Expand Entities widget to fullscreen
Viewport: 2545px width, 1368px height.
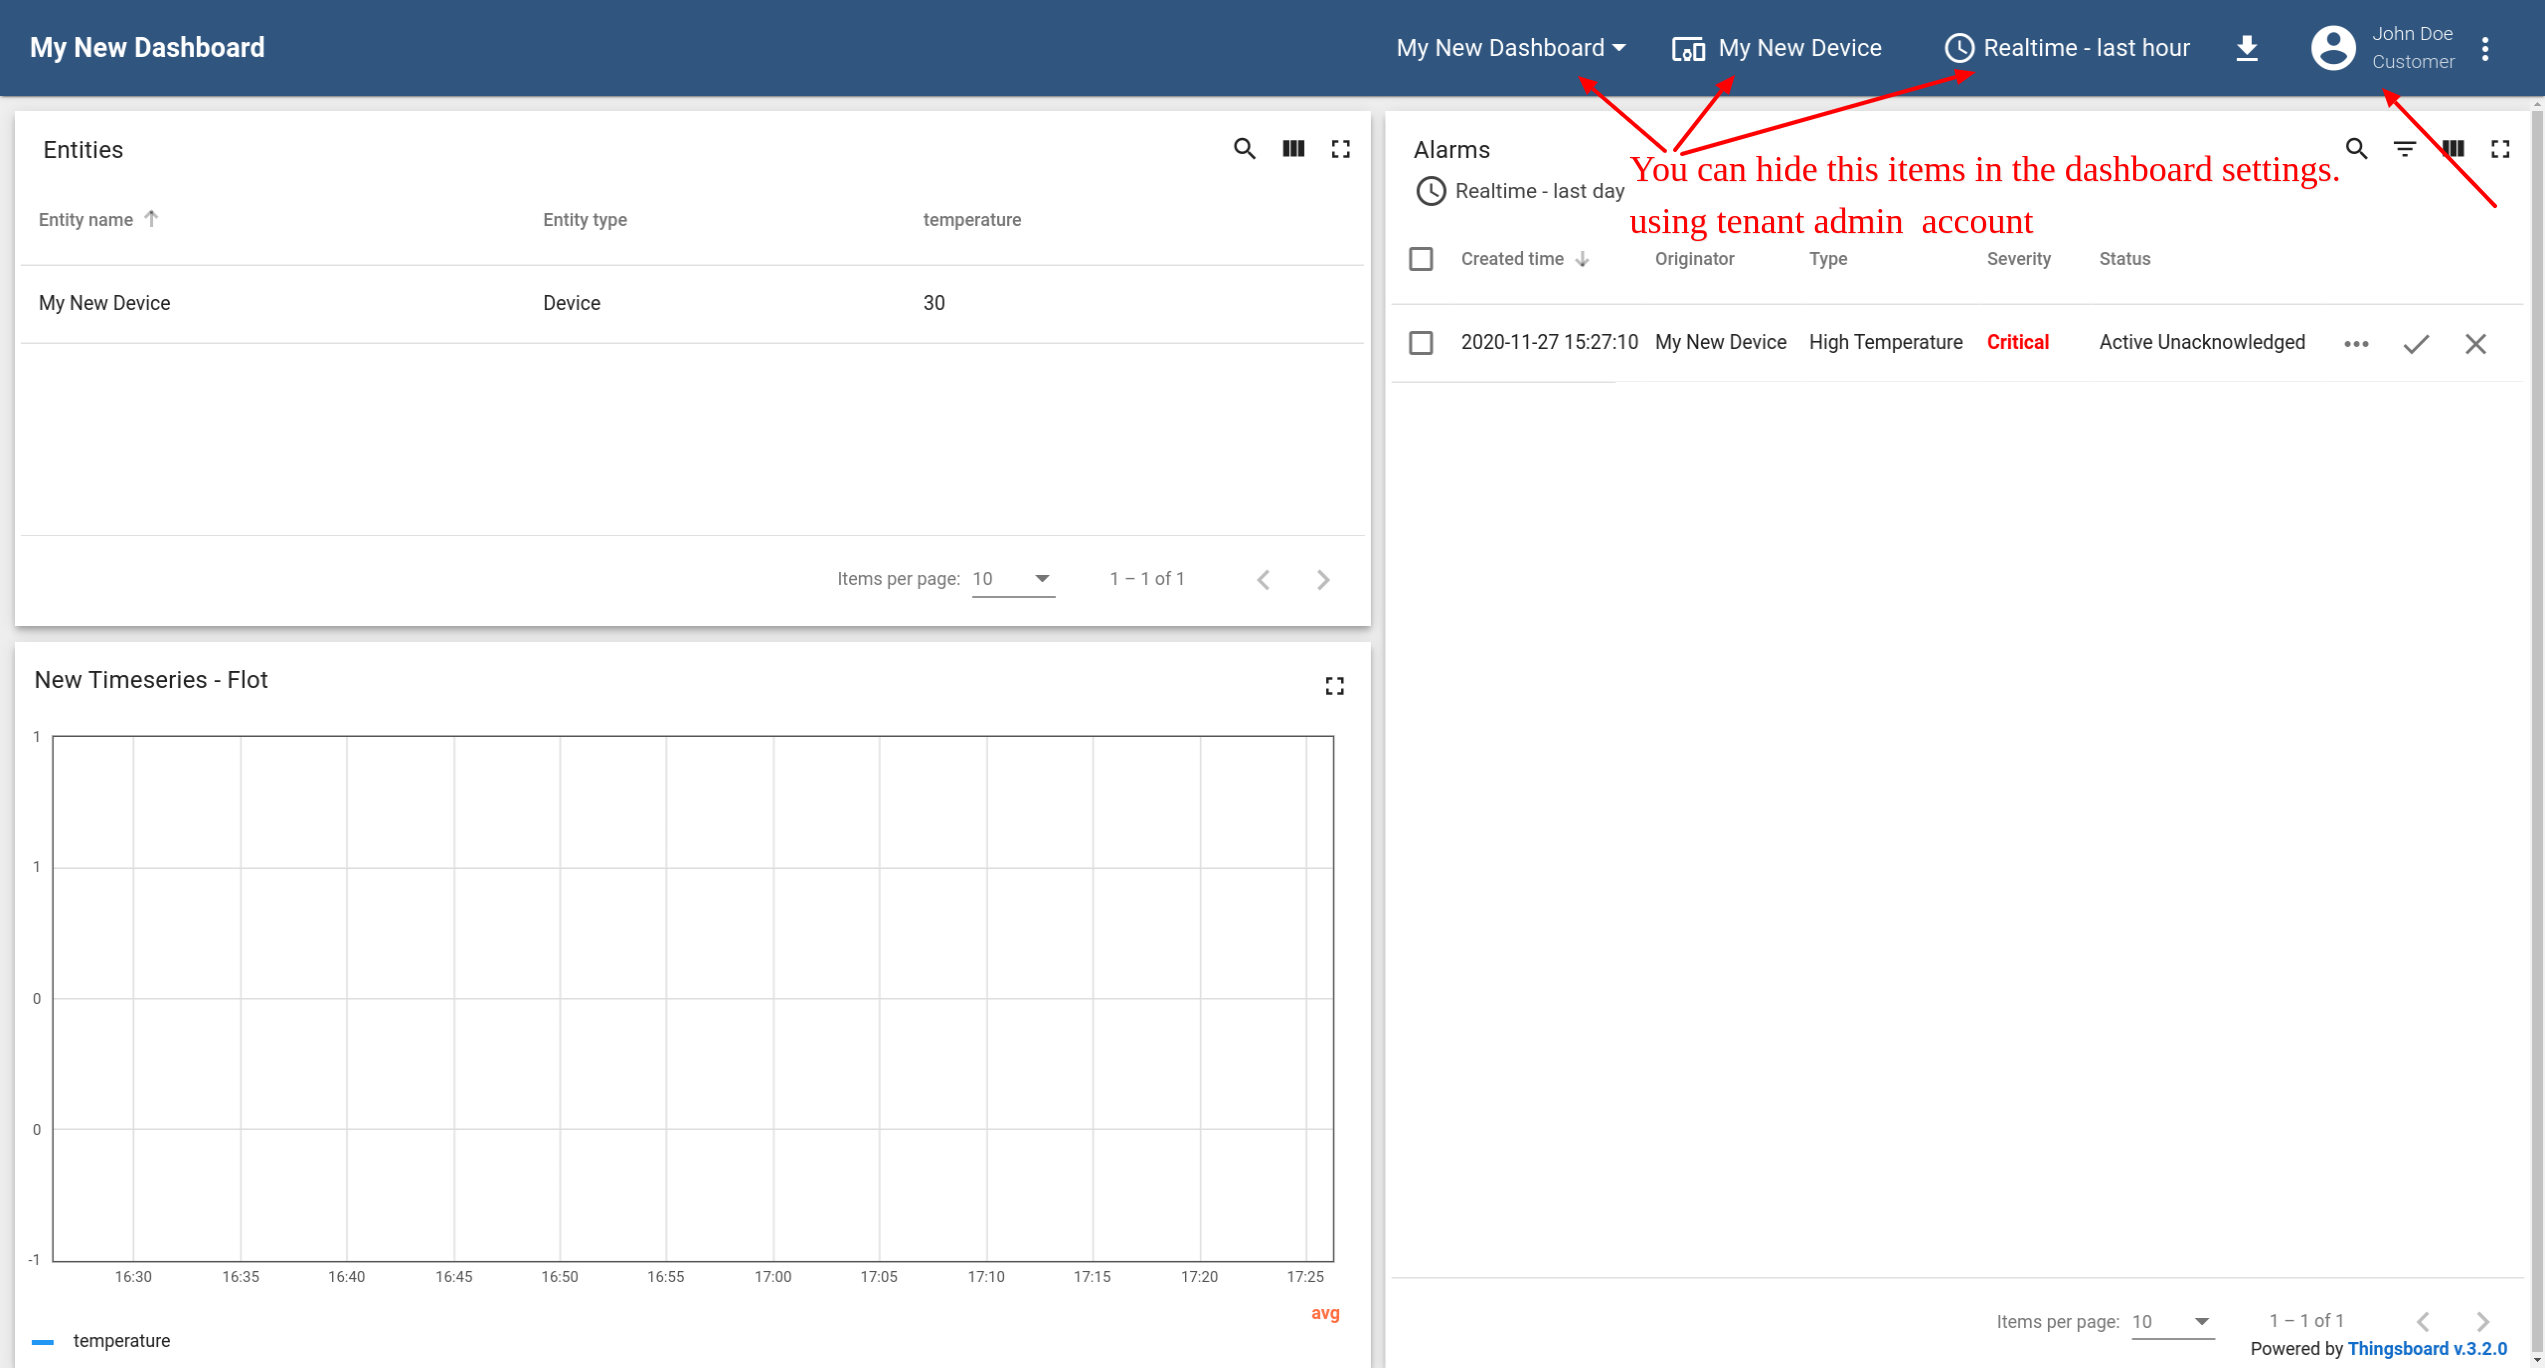point(1341,149)
